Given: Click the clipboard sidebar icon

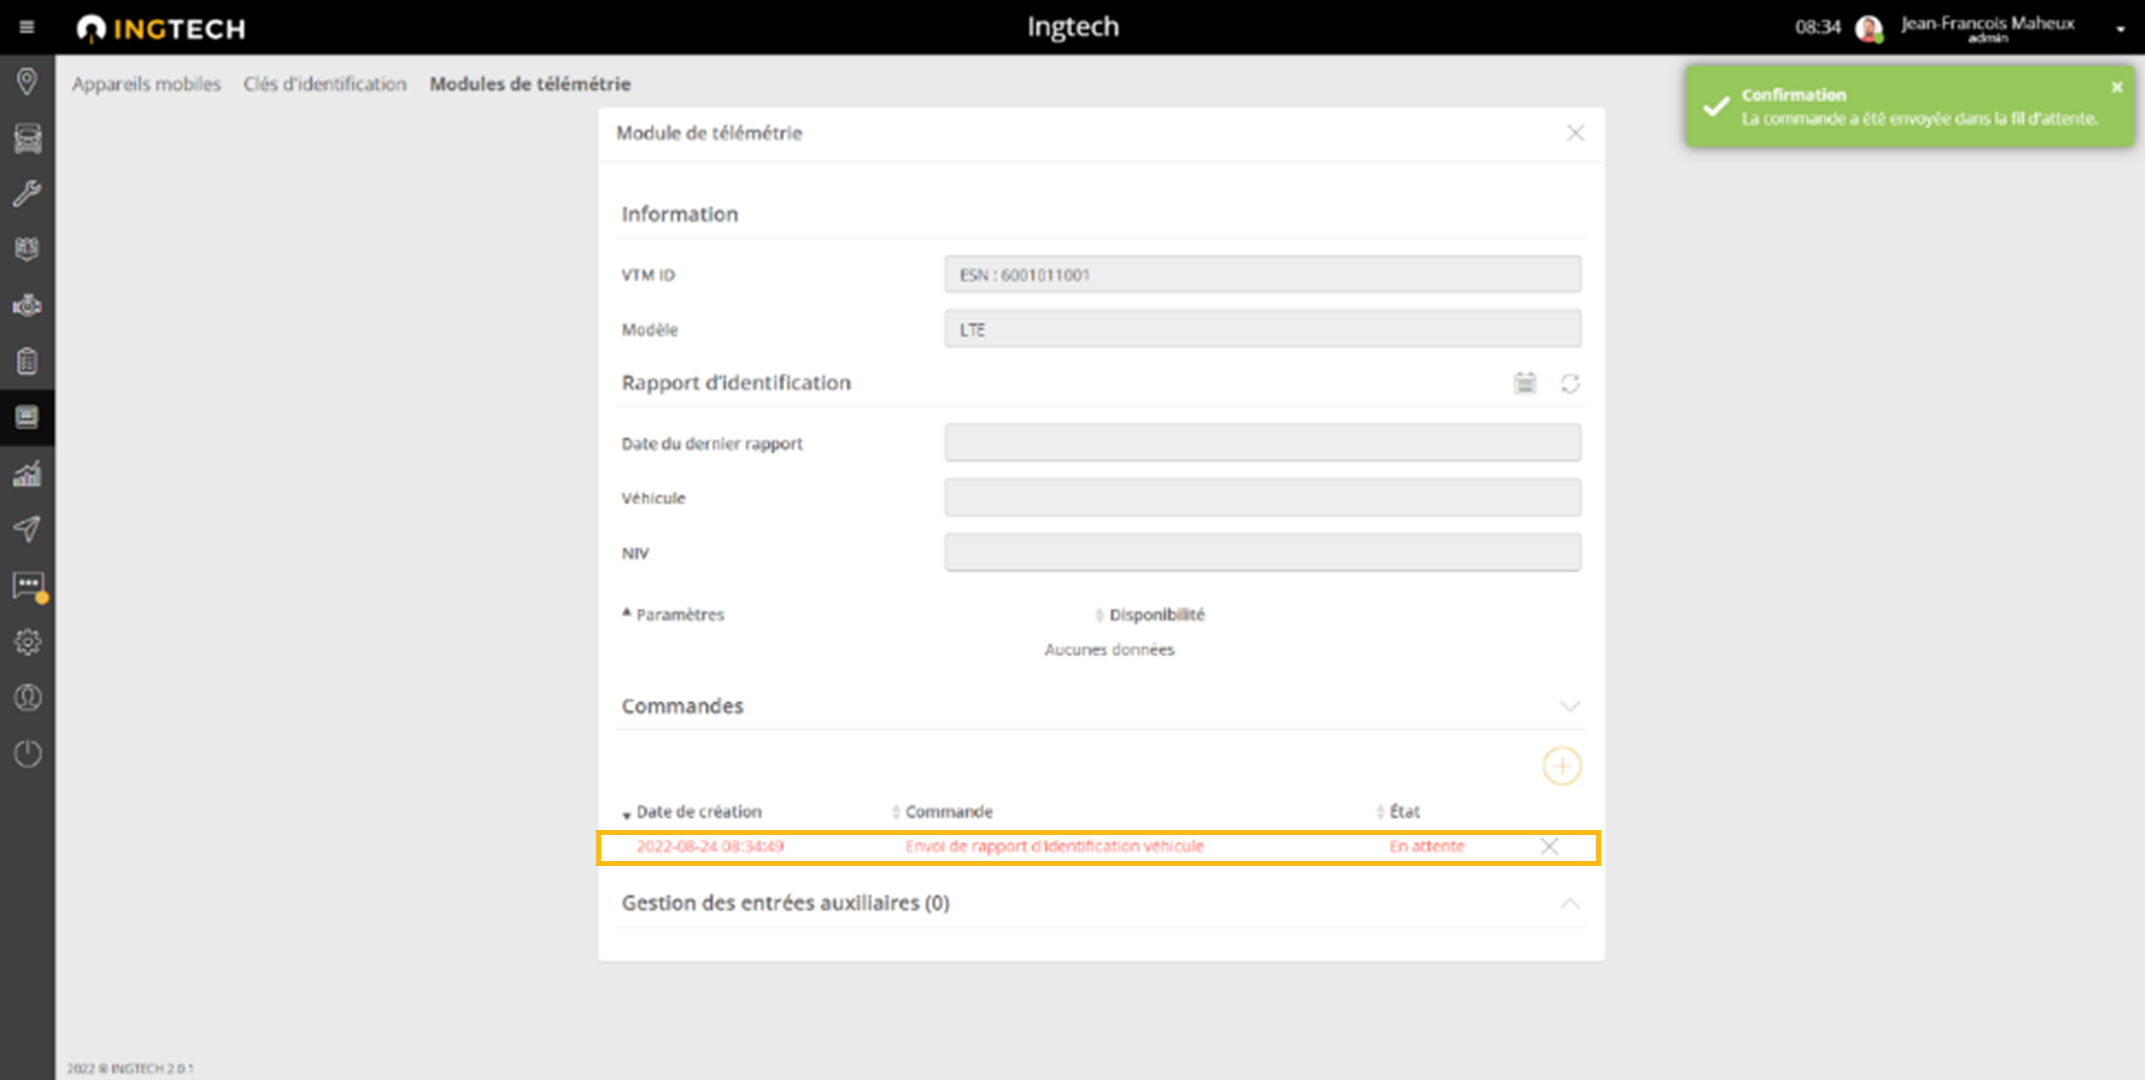Looking at the screenshot, I should (27, 361).
